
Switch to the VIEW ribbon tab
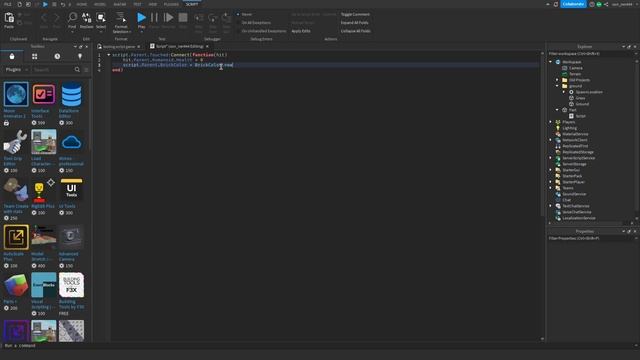(x=153, y=4)
